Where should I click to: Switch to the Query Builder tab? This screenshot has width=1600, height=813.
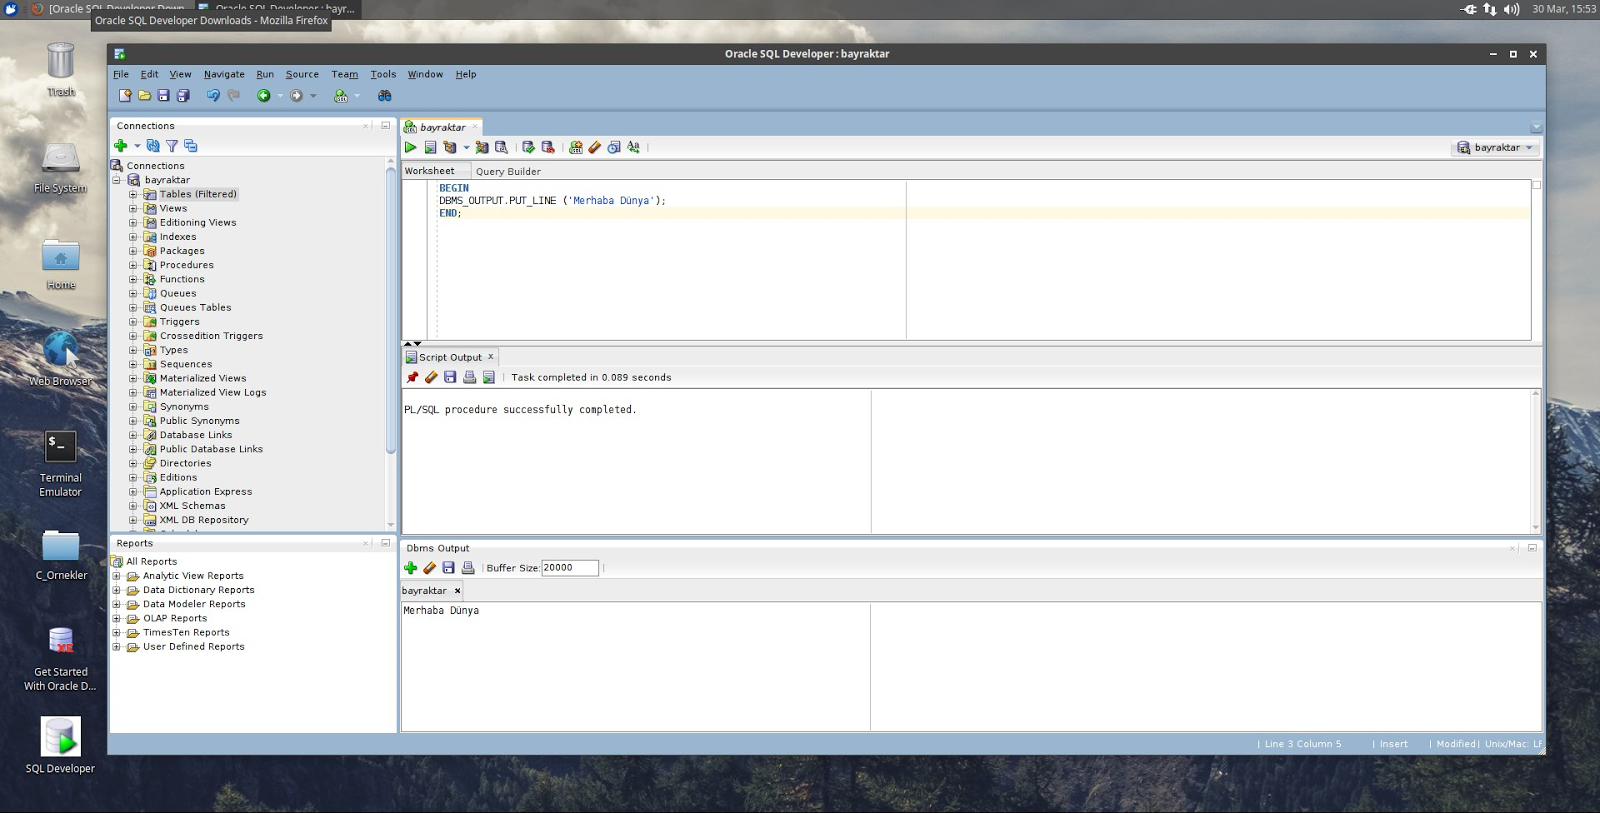tap(508, 171)
